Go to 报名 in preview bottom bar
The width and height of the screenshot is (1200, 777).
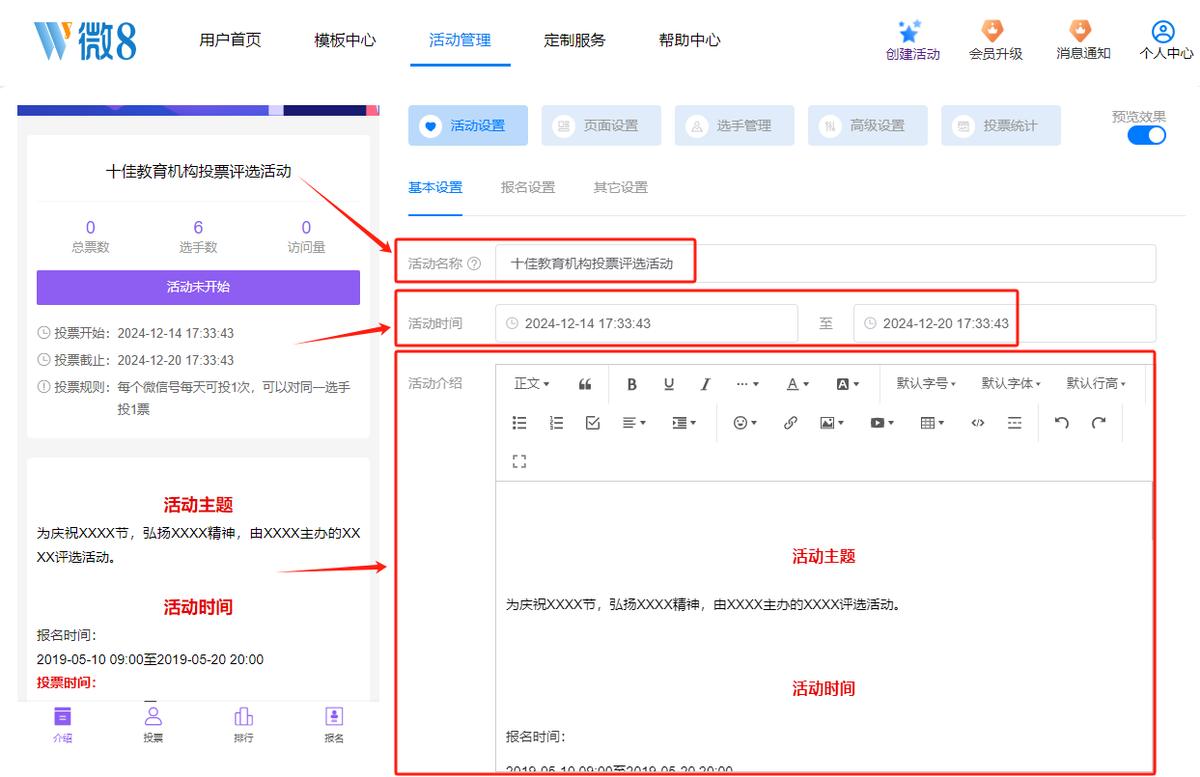(x=334, y=725)
